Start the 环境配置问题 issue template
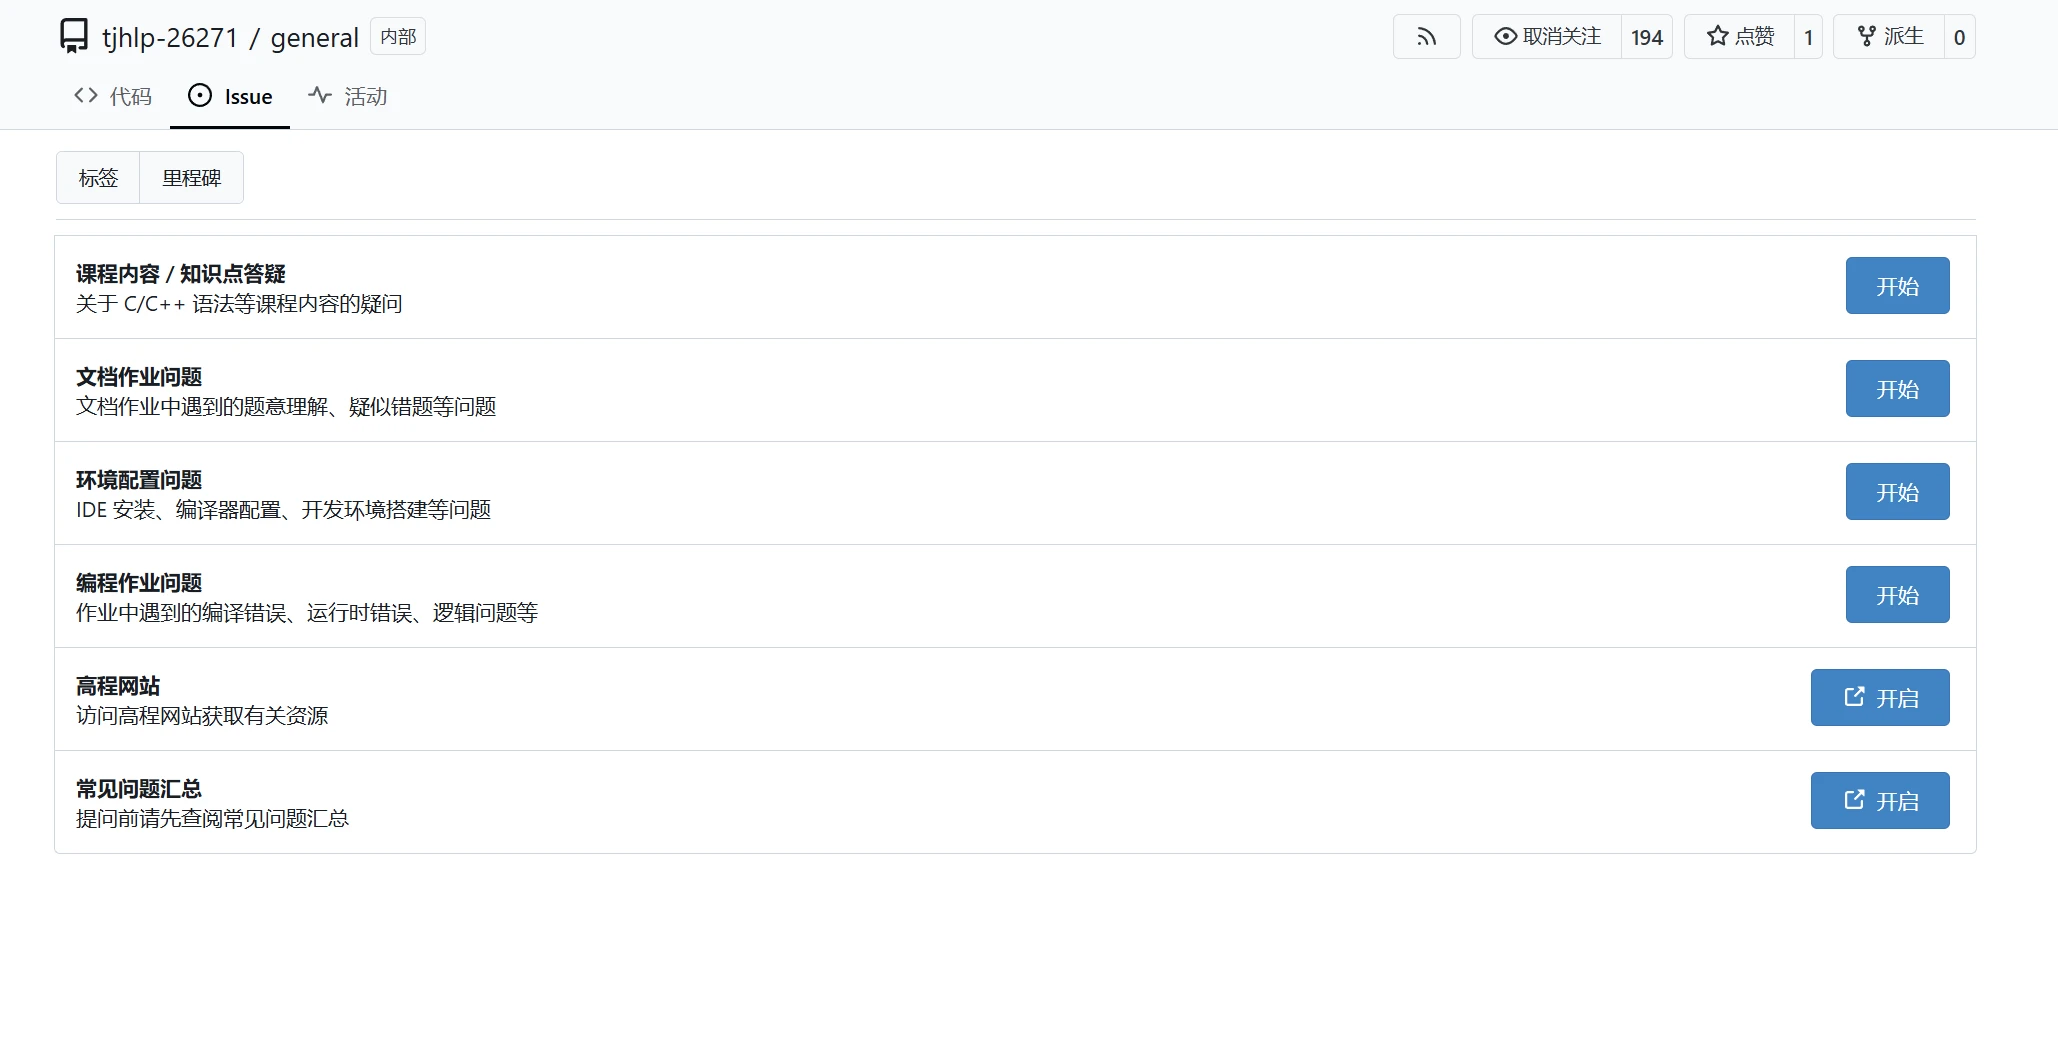This screenshot has width=2058, height=1037. click(x=1897, y=492)
